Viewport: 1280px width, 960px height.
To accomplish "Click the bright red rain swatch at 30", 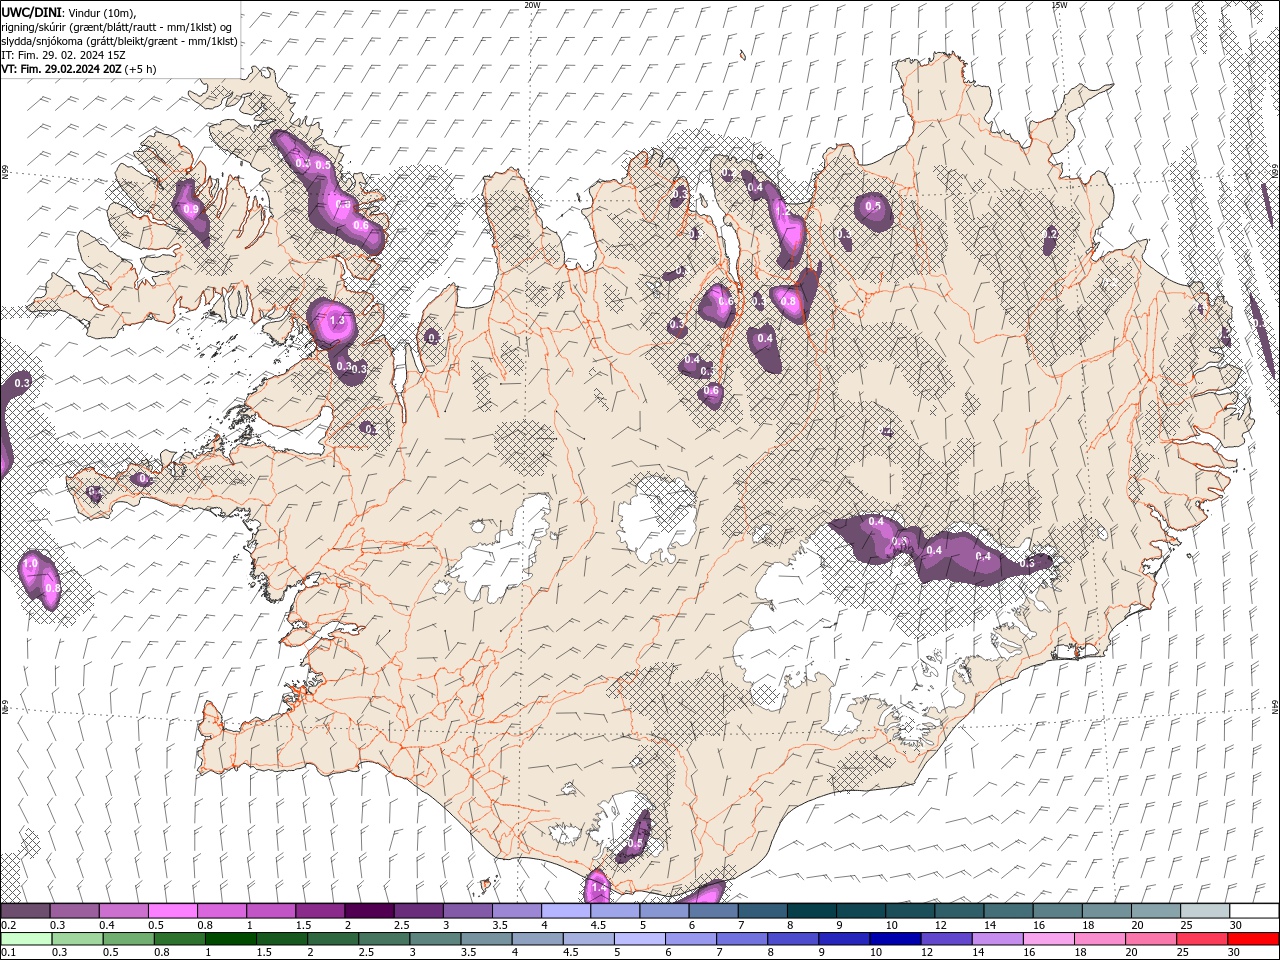I will 1253,939.
